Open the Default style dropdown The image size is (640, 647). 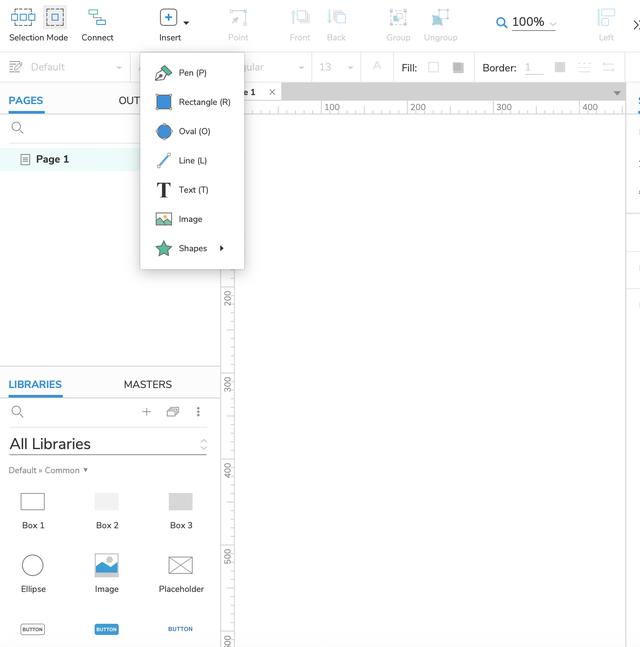pyautogui.click(x=77, y=67)
